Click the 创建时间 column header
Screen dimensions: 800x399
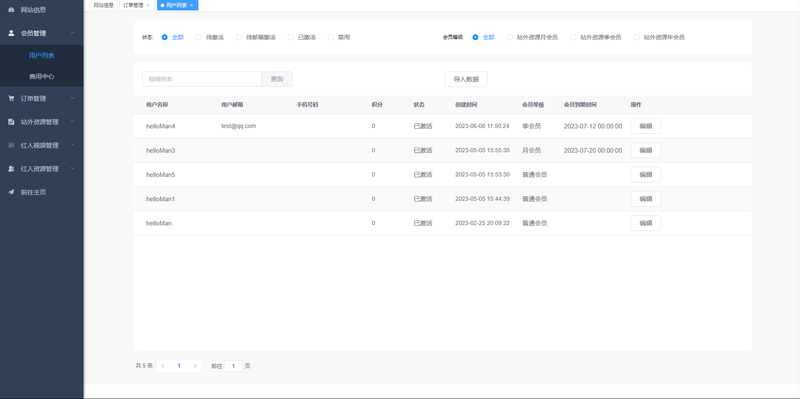[x=466, y=105]
